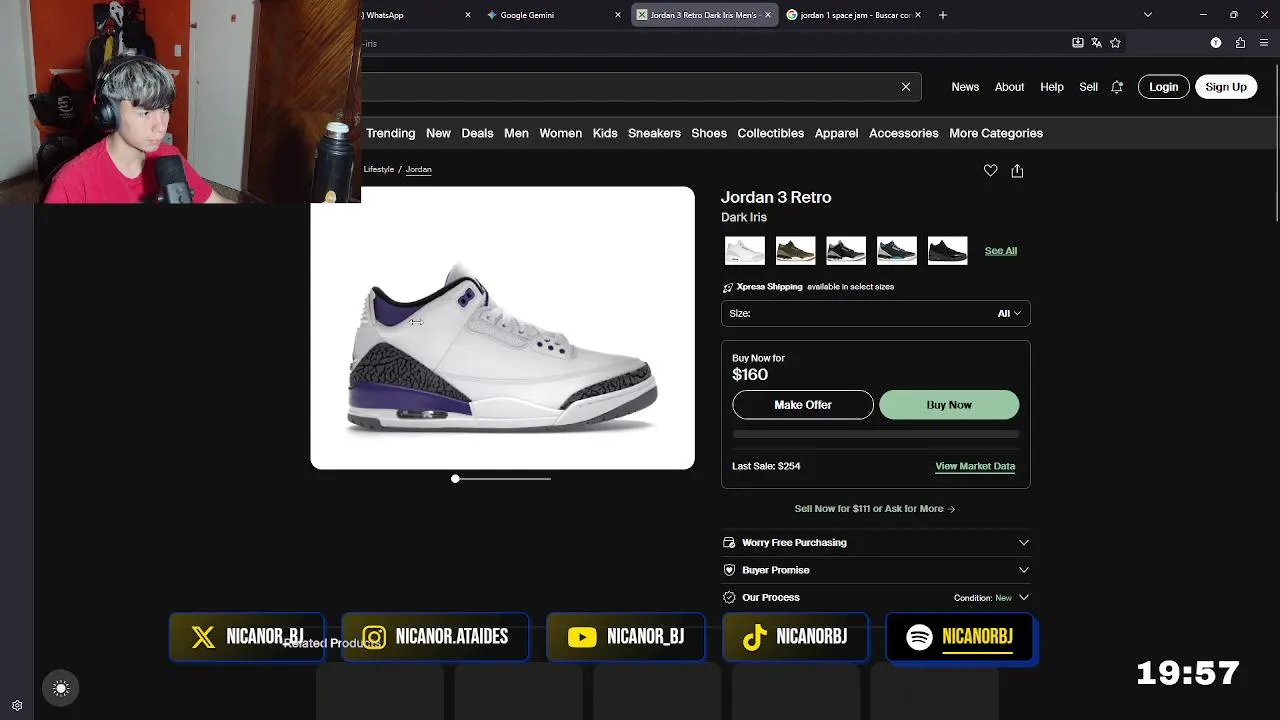The width and height of the screenshot is (1280, 720).
Task: Select the blue accent colorway thumbnail
Action: (x=897, y=251)
